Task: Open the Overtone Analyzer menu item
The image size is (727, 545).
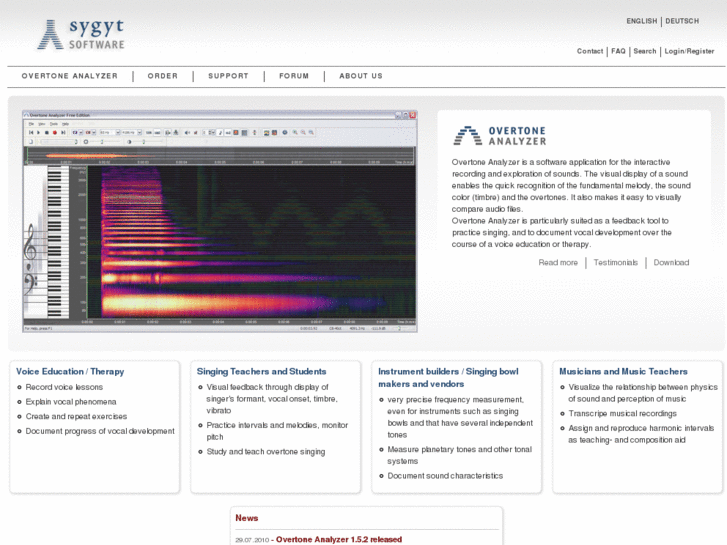Action: [x=70, y=76]
